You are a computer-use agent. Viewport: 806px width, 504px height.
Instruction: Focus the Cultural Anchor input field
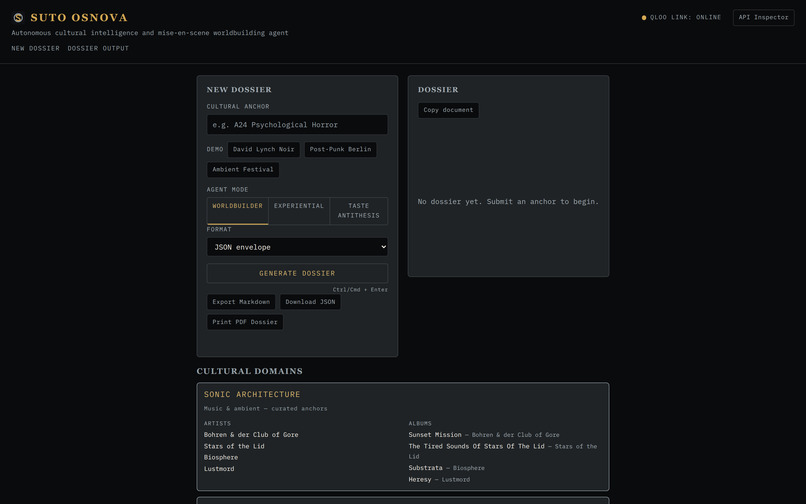(x=297, y=124)
